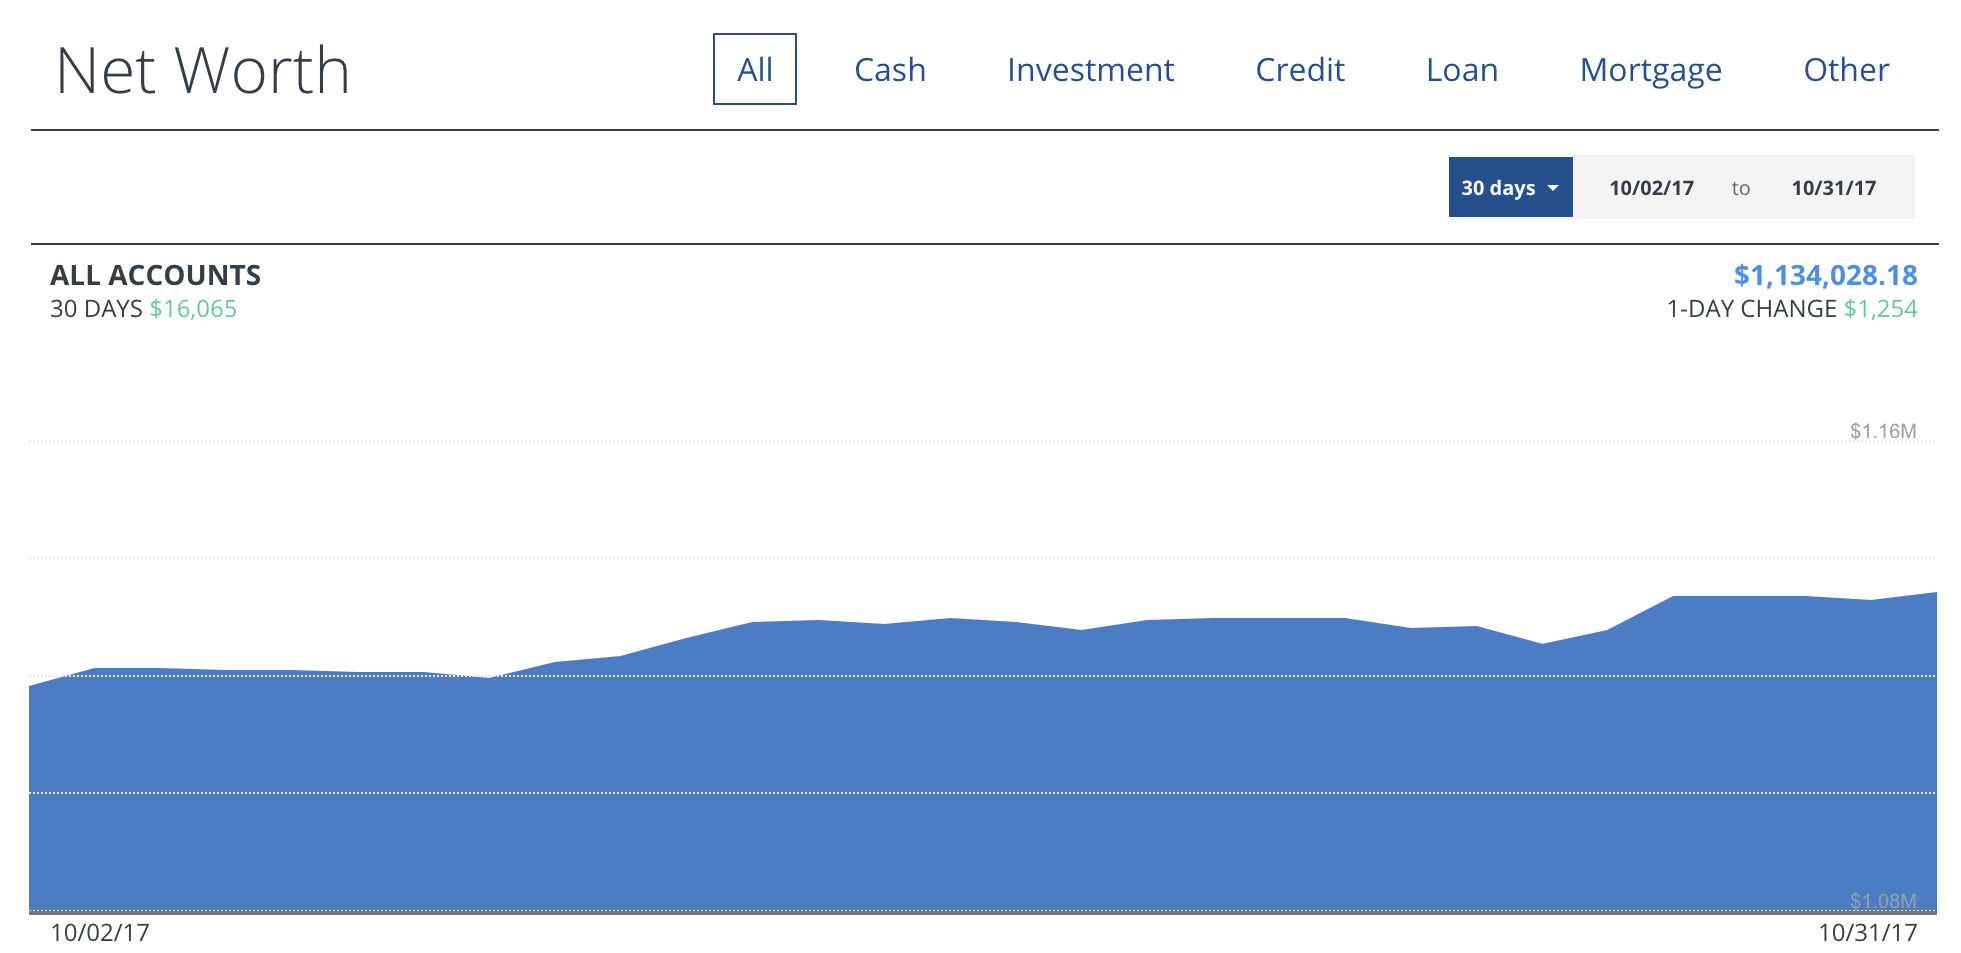Viewport: 1961px width, 953px height.
Task: Switch to the Loan tab
Action: click(1461, 70)
